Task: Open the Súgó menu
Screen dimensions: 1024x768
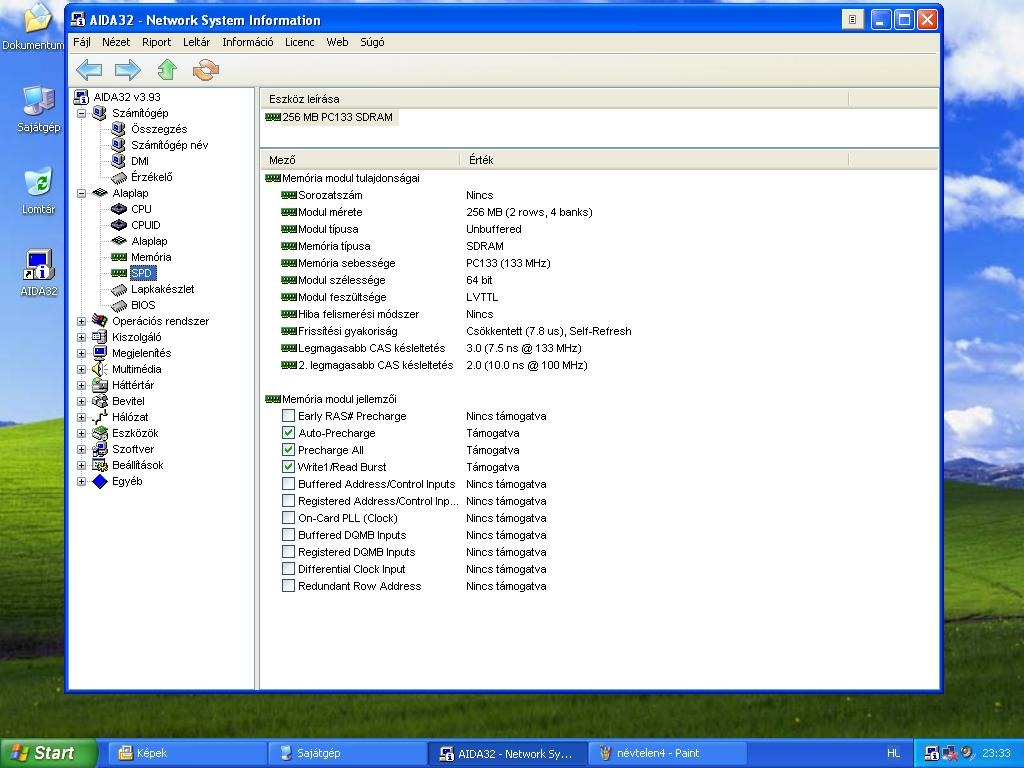Action: (372, 42)
